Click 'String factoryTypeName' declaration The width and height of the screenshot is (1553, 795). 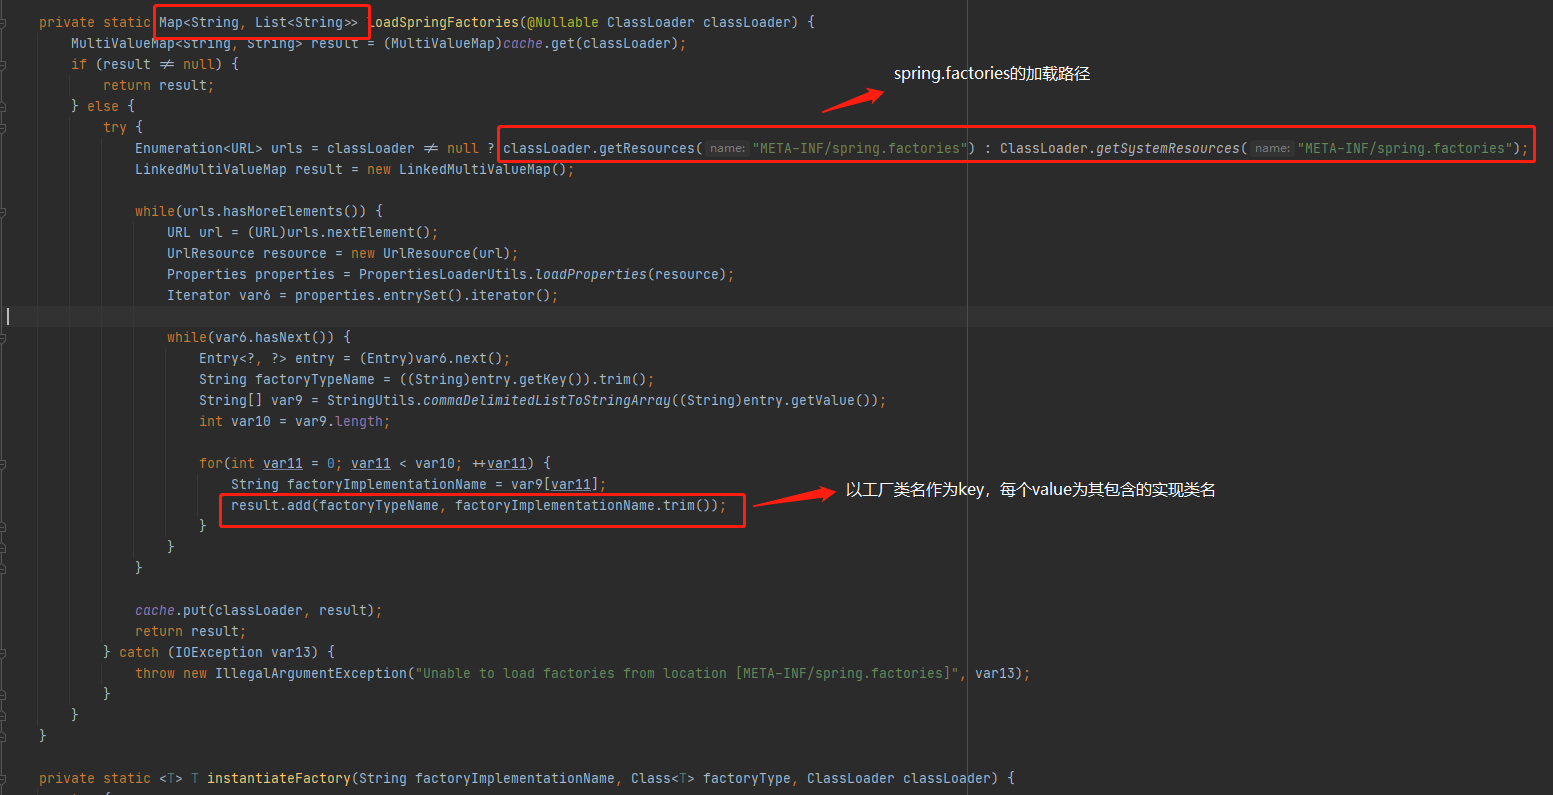point(287,379)
